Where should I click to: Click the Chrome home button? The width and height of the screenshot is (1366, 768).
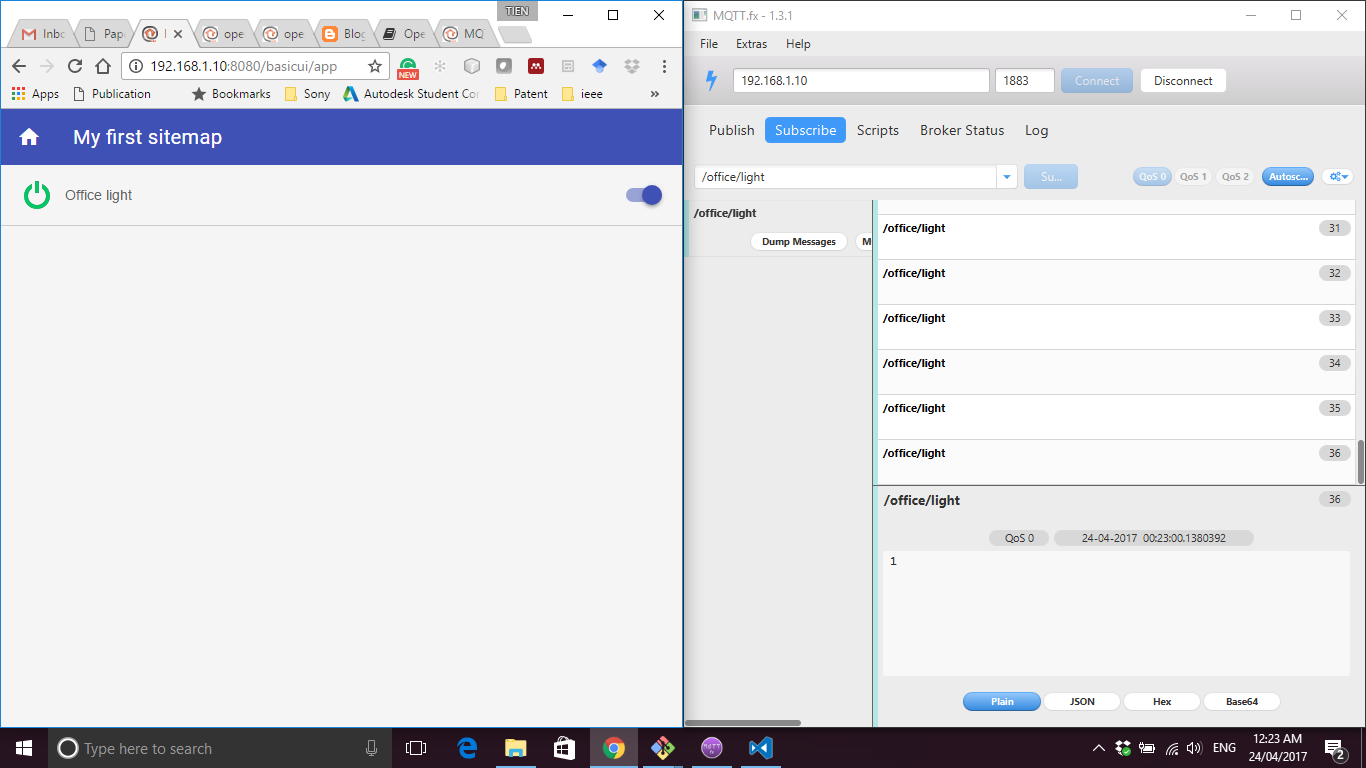104,66
